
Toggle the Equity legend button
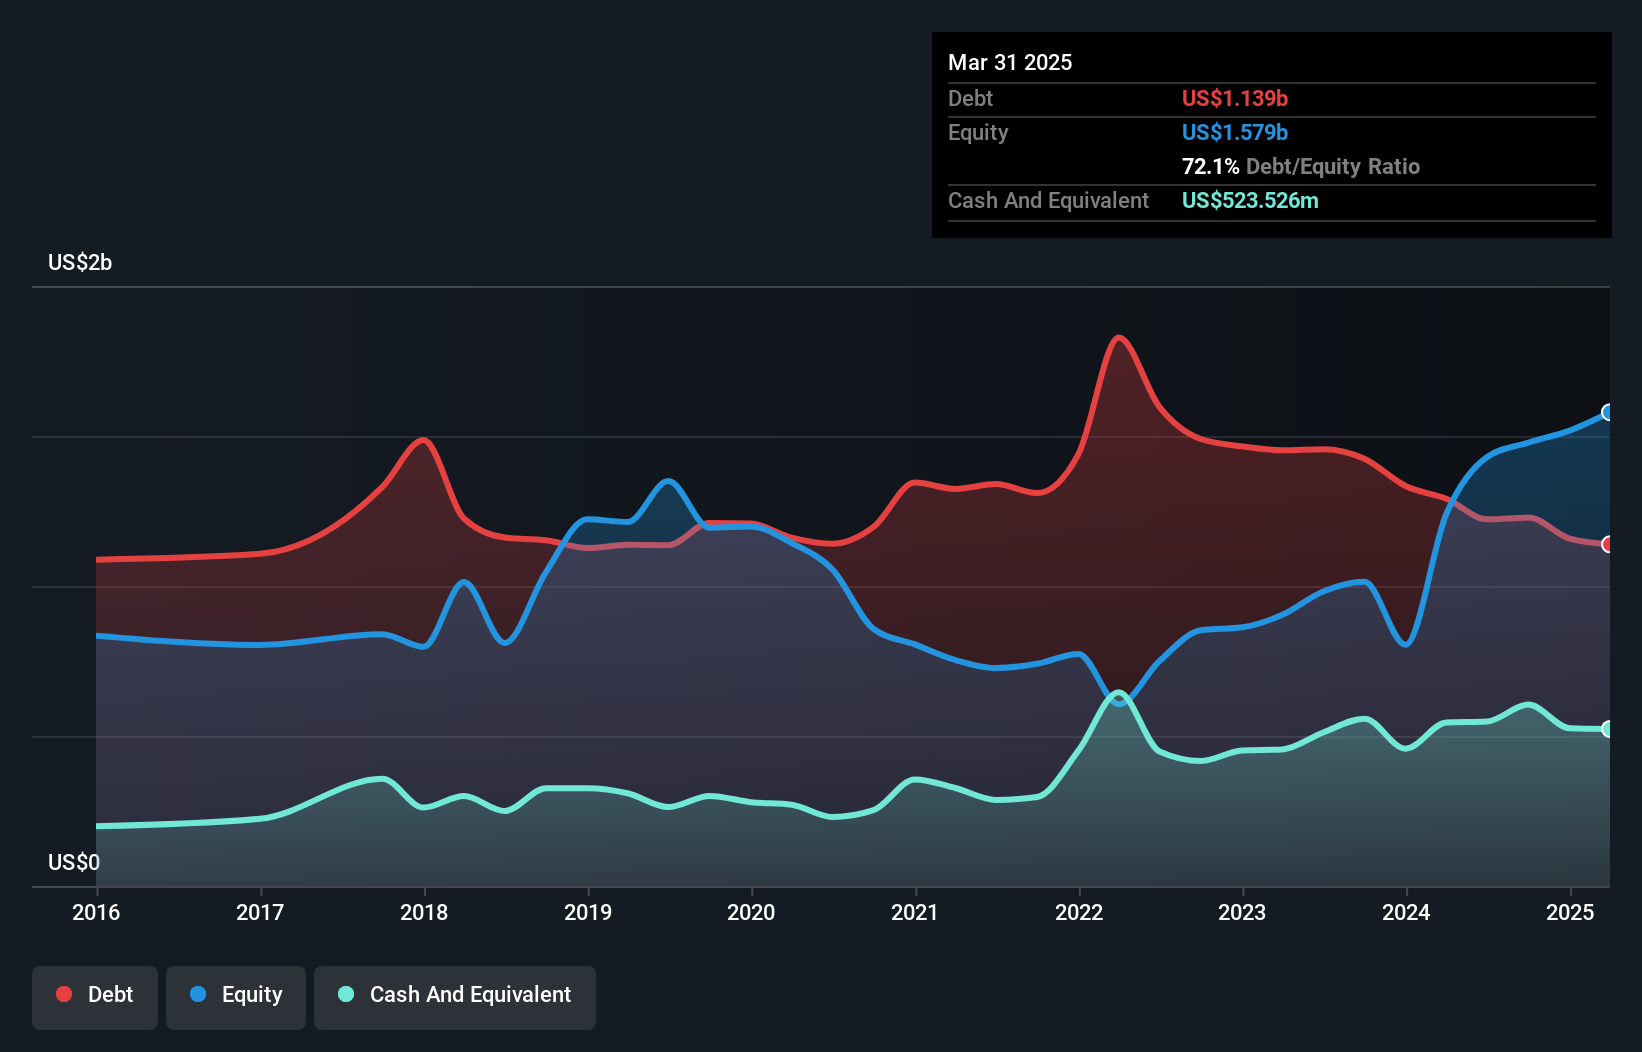coord(236,997)
